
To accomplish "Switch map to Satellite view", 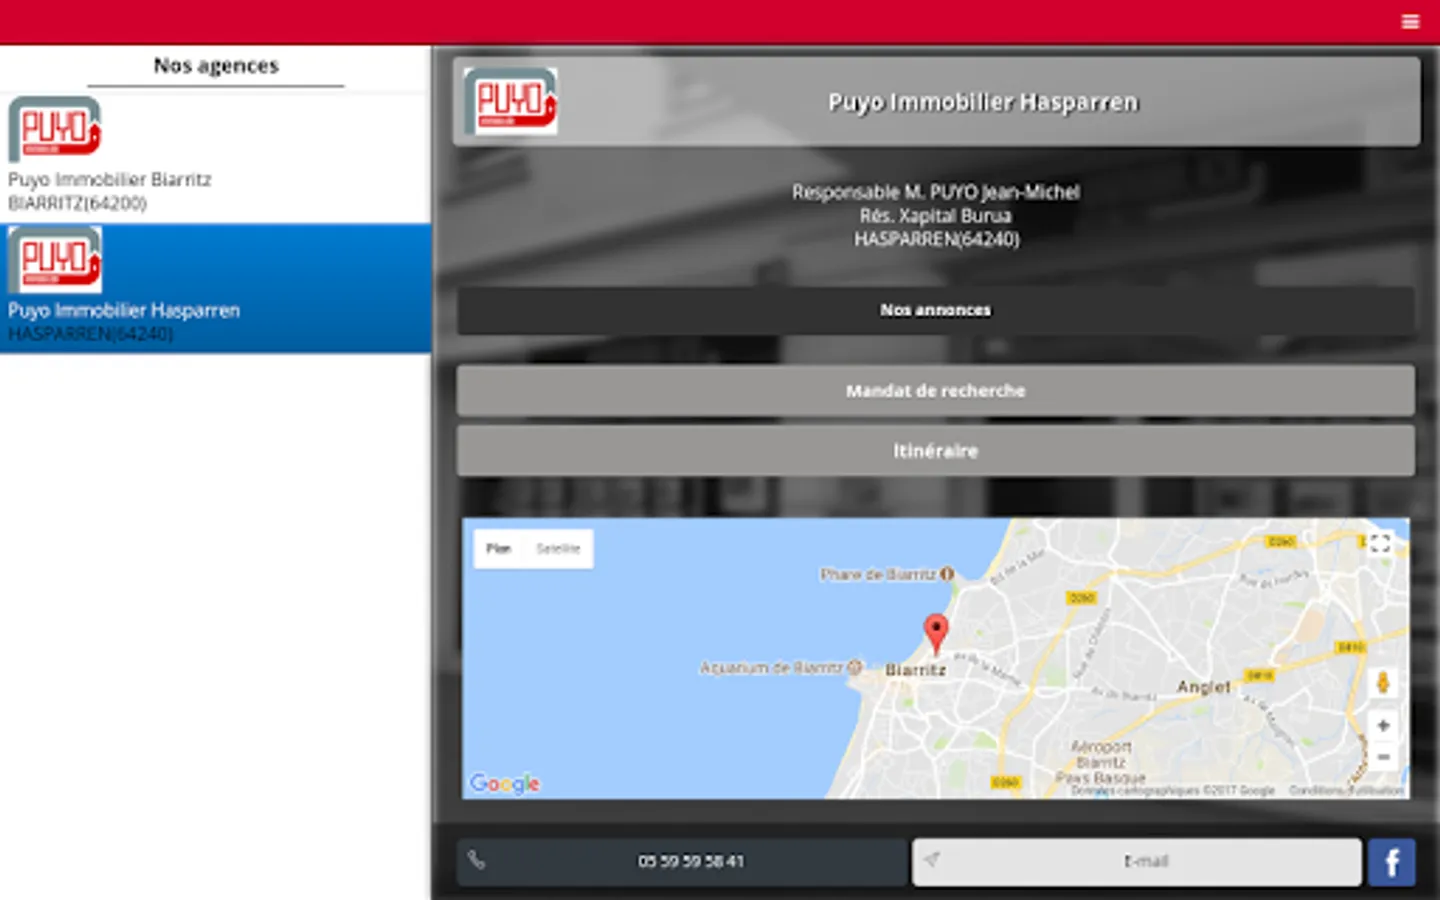I will (558, 548).
